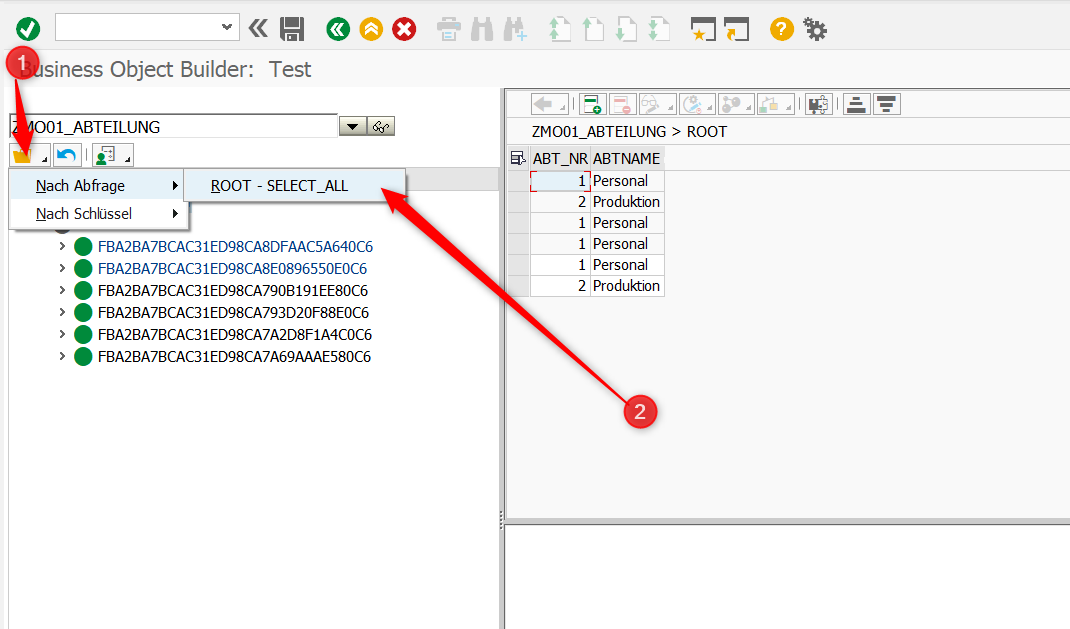1070x629 pixels.
Task: Save using the floppy disk icon
Action: (292, 29)
